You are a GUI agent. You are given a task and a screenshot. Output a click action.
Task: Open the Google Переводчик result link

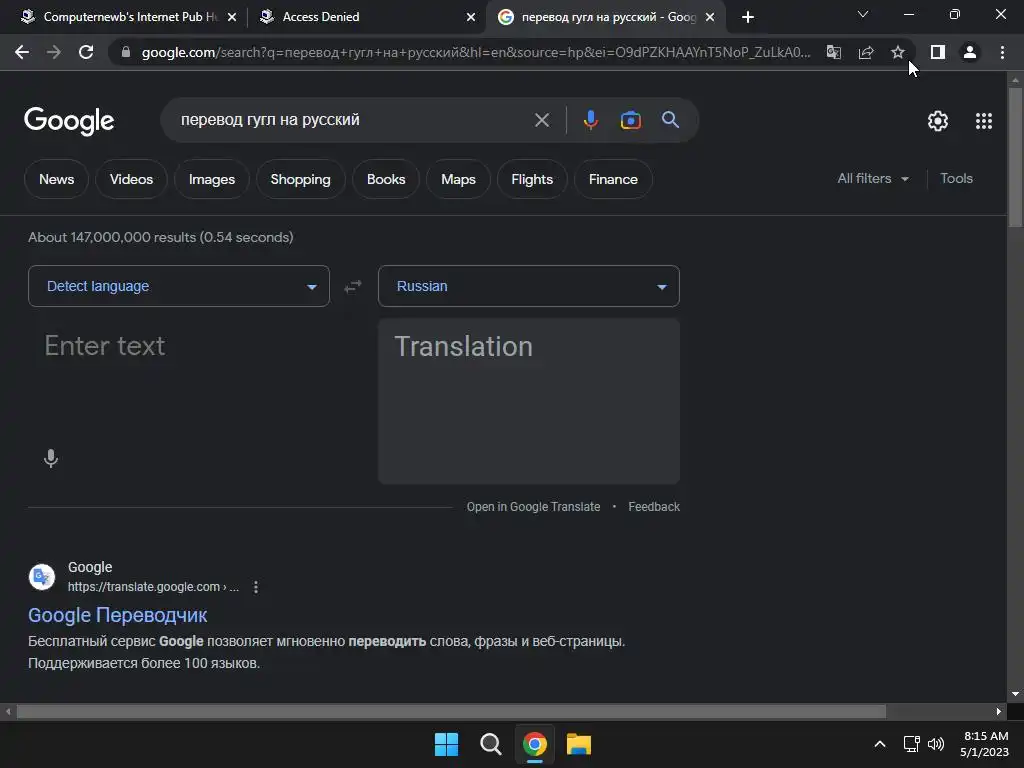tap(118, 615)
